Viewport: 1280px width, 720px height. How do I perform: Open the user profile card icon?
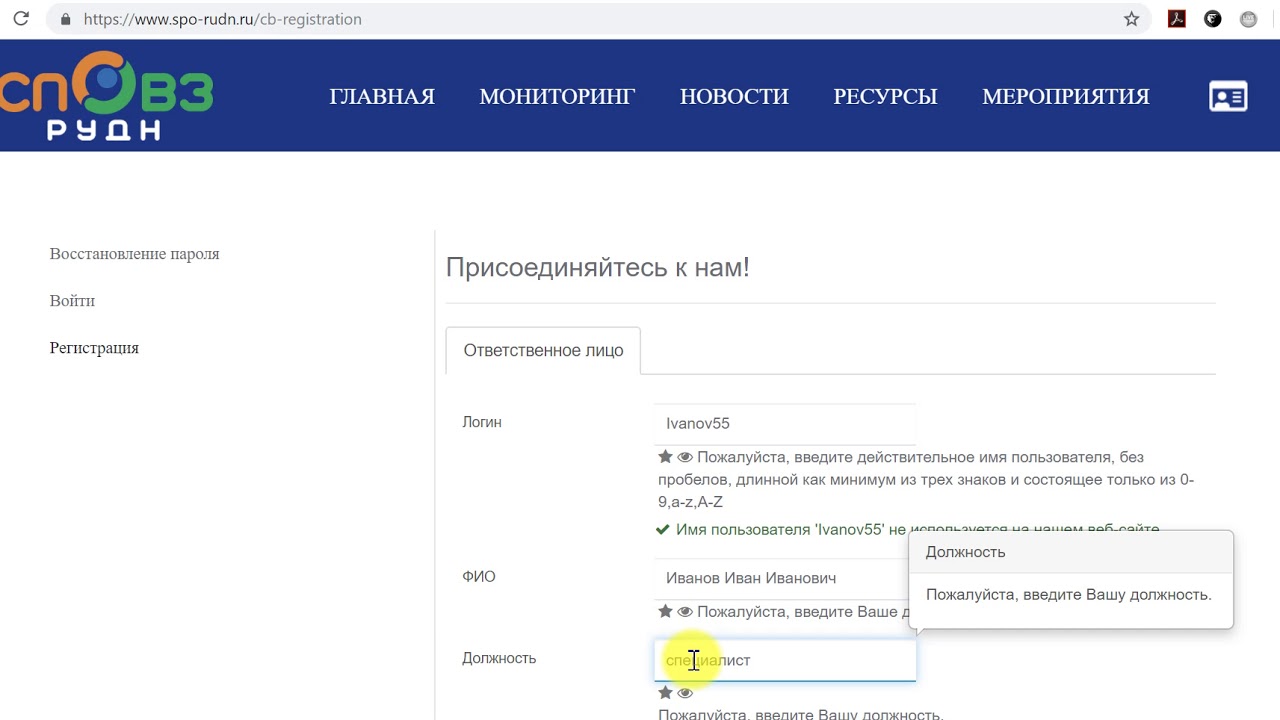click(x=1228, y=96)
